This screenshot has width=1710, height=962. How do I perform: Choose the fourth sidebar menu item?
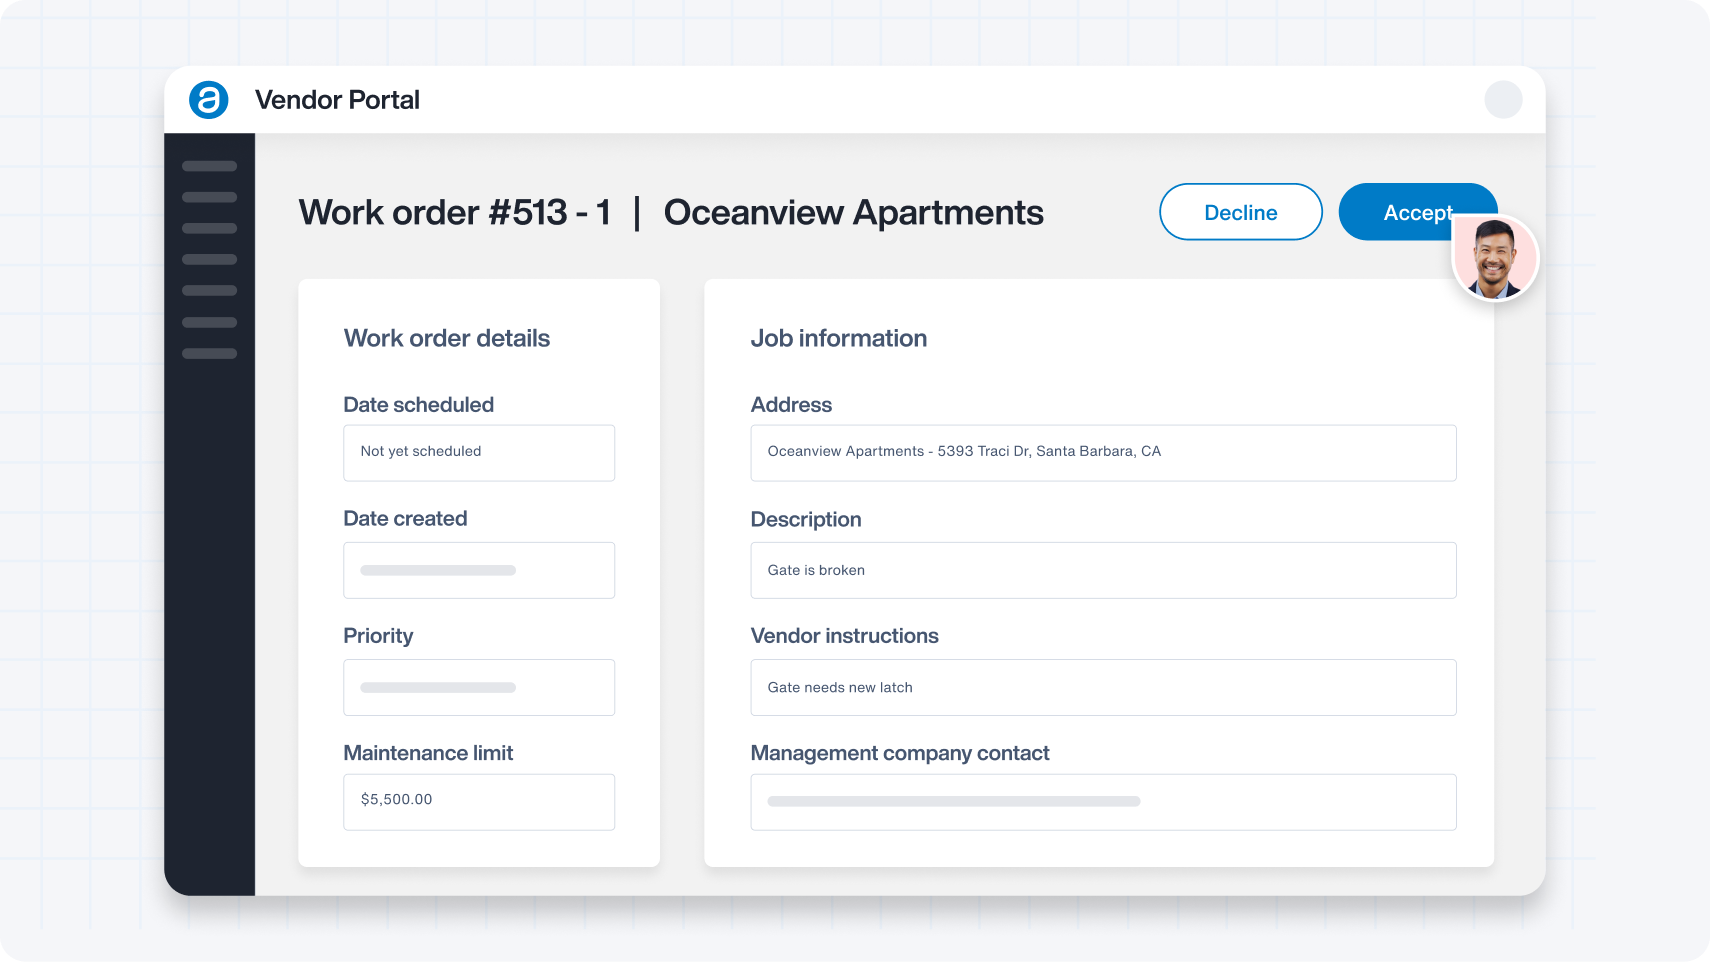[x=209, y=259]
